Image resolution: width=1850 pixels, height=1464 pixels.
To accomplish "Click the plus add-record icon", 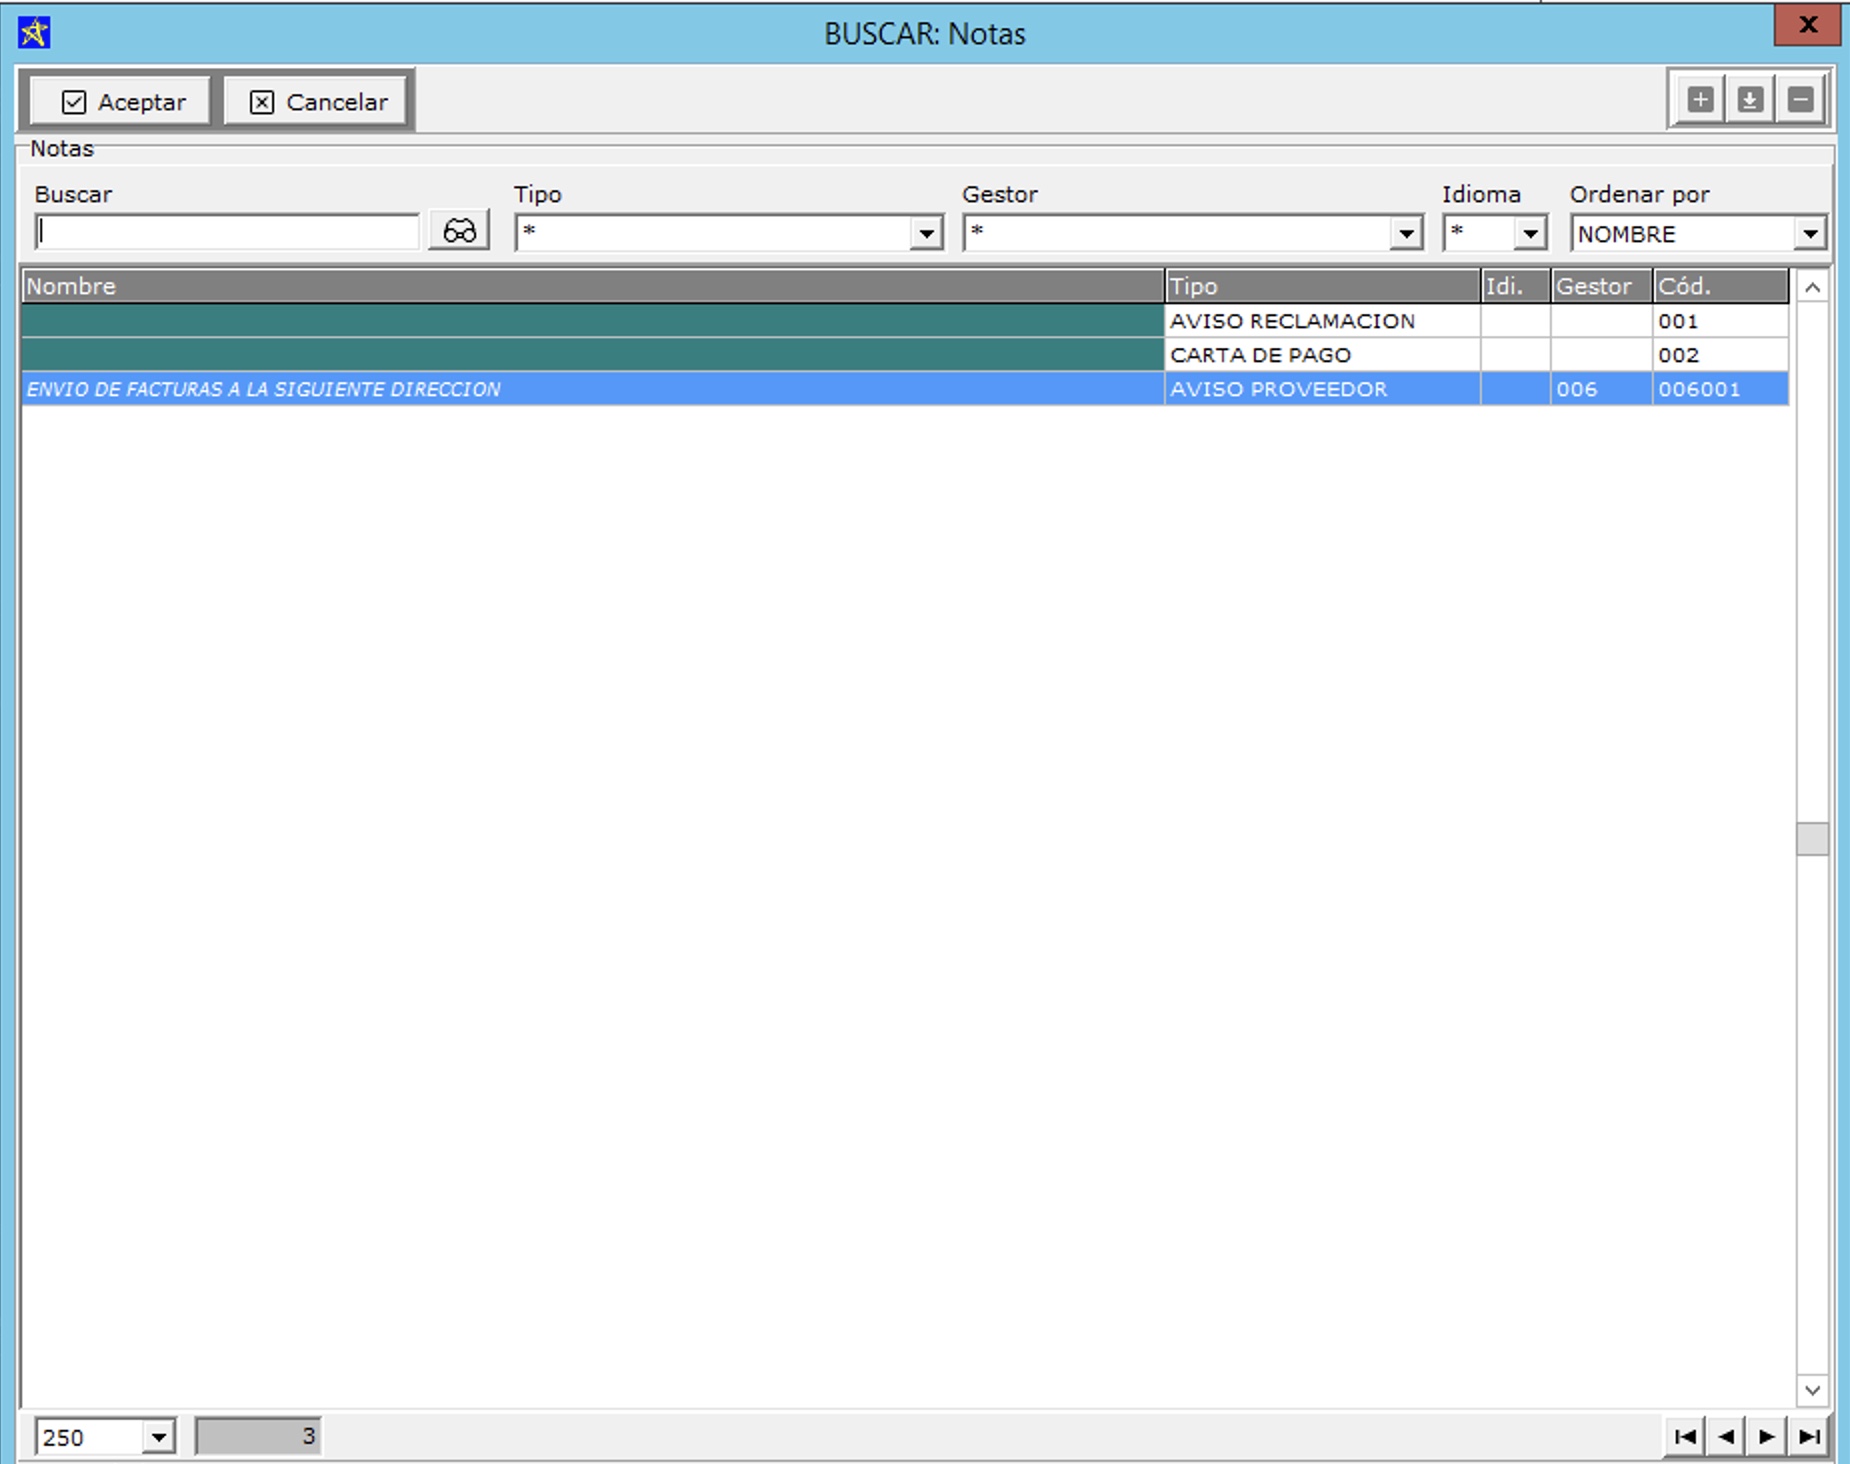I will point(1700,100).
